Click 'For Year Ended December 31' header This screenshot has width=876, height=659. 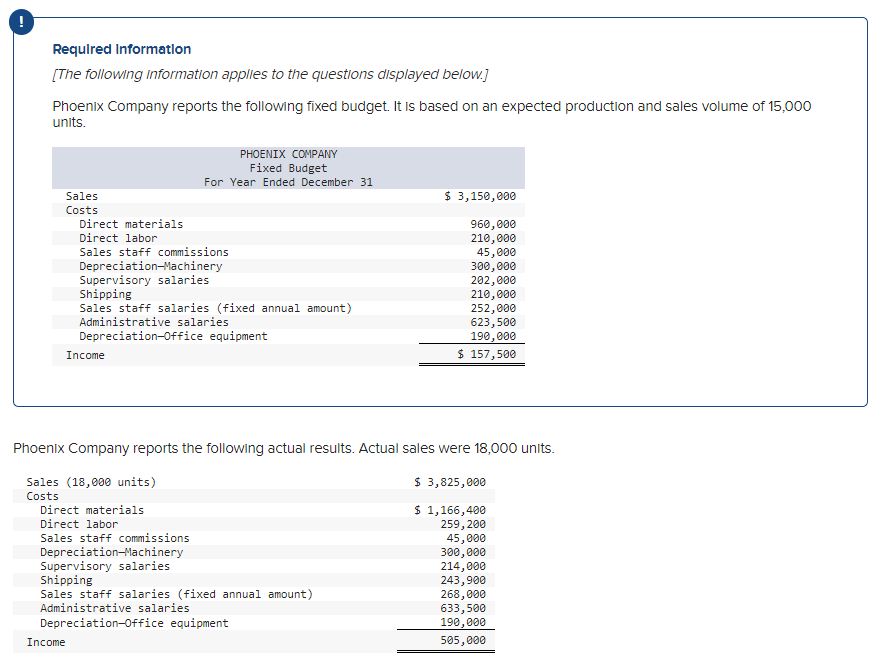tap(288, 182)
